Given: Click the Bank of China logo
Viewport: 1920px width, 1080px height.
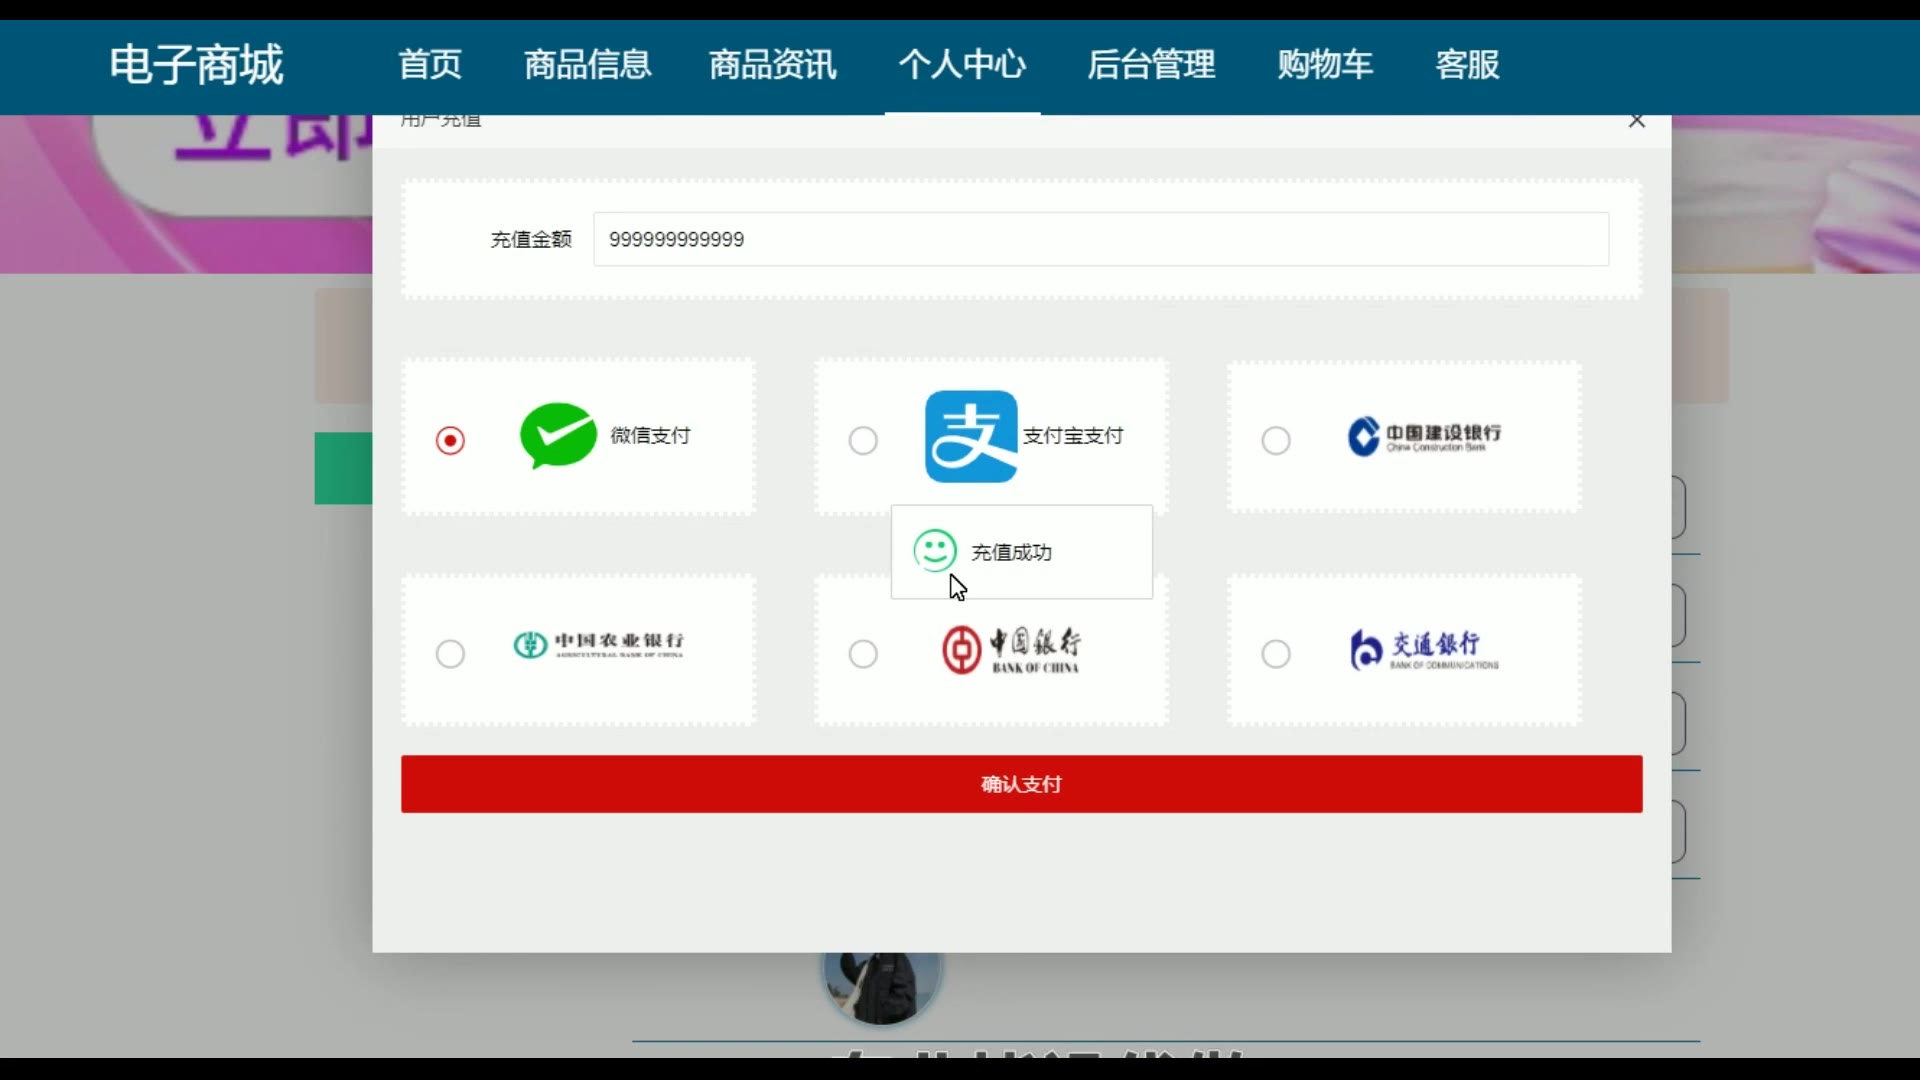Looking at the screenshot, I should pos(1011,650).
